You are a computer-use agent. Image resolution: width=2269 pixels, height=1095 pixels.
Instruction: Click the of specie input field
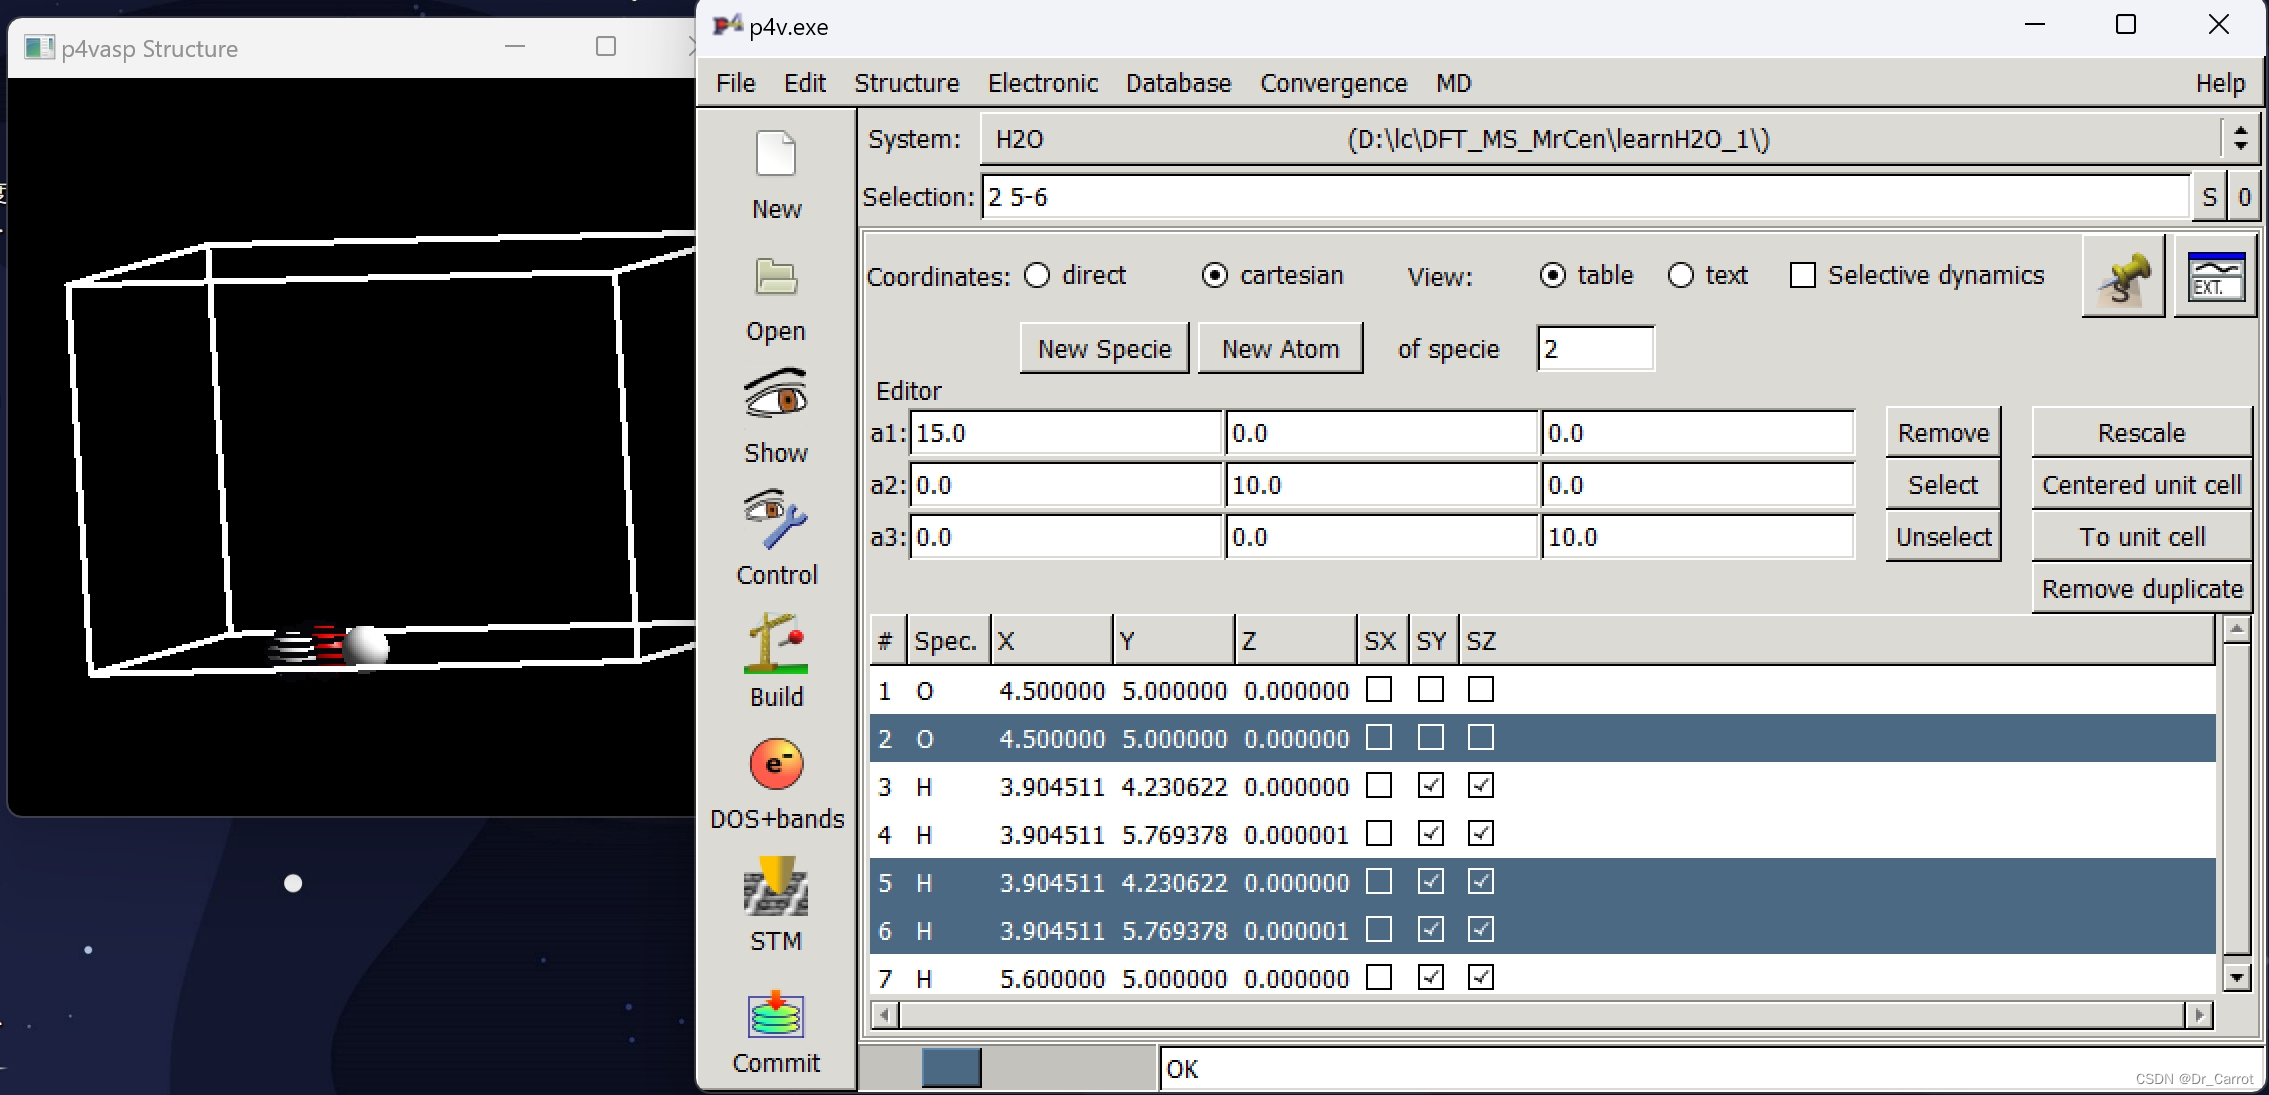point(1594,349)
